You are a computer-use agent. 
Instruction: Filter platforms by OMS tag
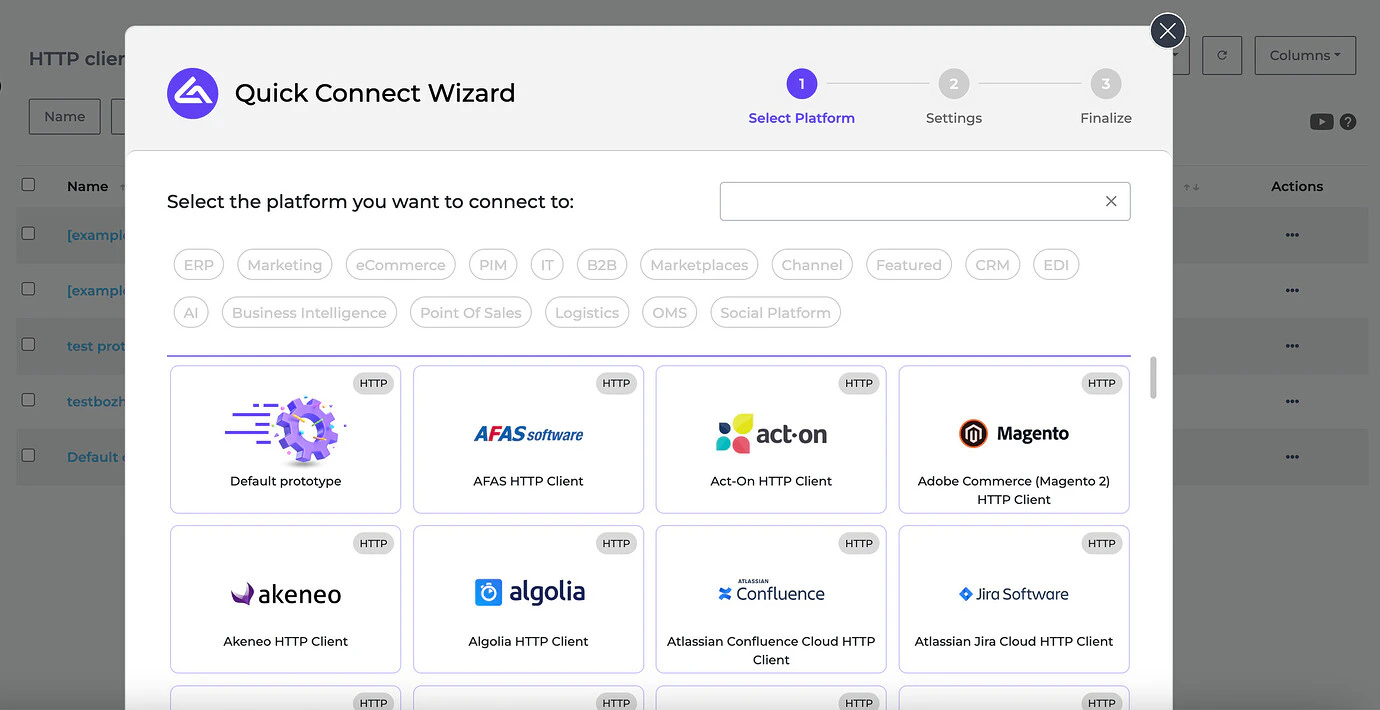(x=669, y=313)
